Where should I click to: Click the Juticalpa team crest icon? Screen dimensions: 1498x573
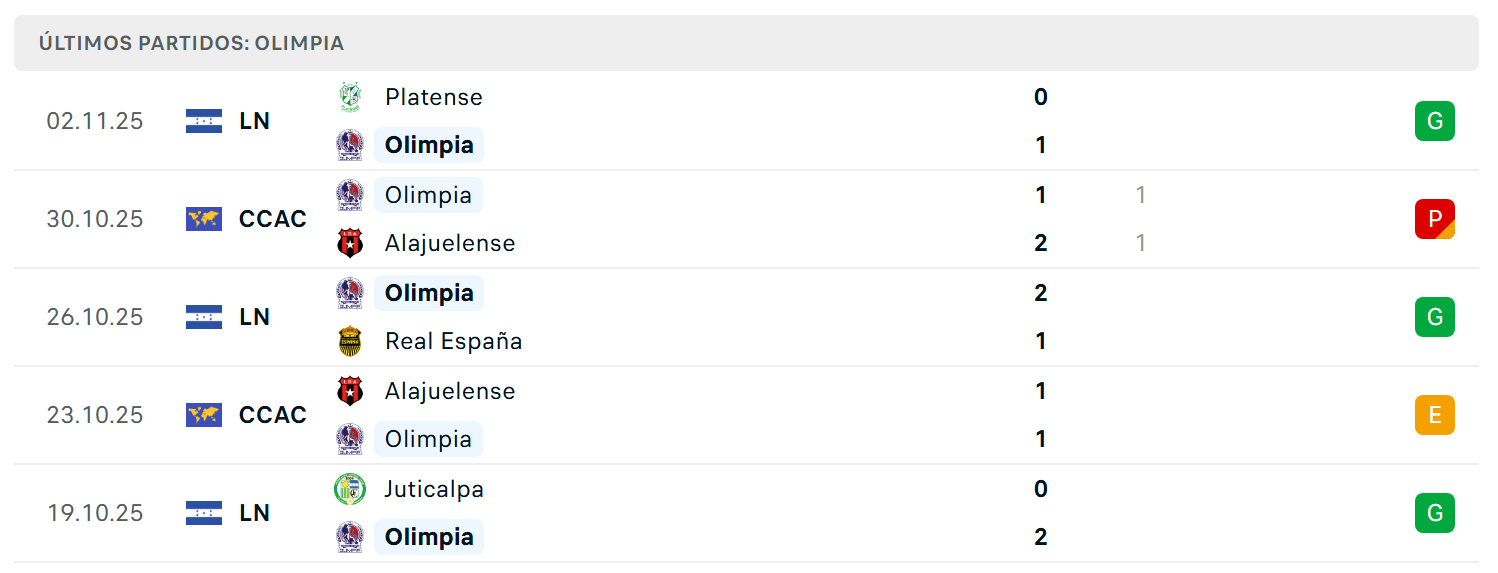click(350, 489)
